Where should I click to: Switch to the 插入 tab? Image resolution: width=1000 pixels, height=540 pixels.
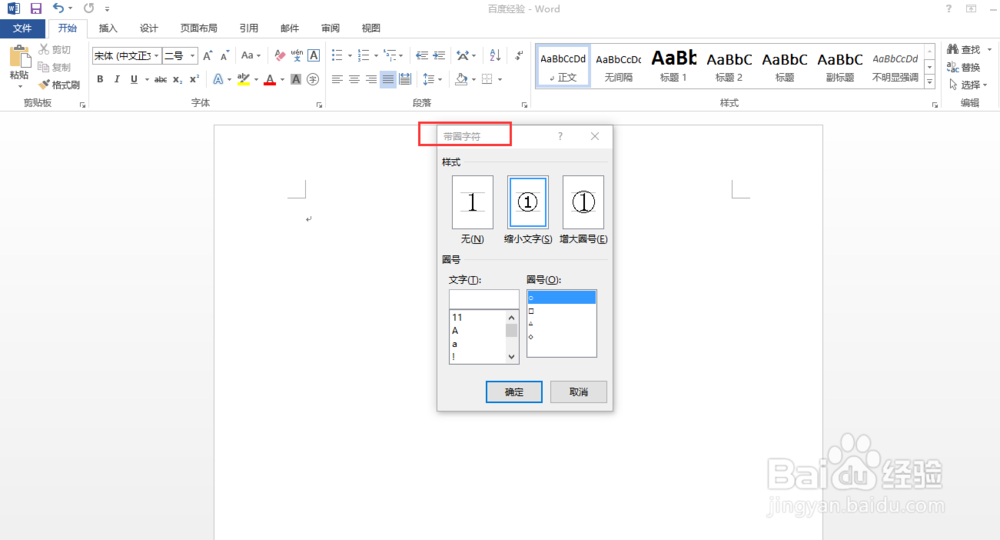pos(108,28)
